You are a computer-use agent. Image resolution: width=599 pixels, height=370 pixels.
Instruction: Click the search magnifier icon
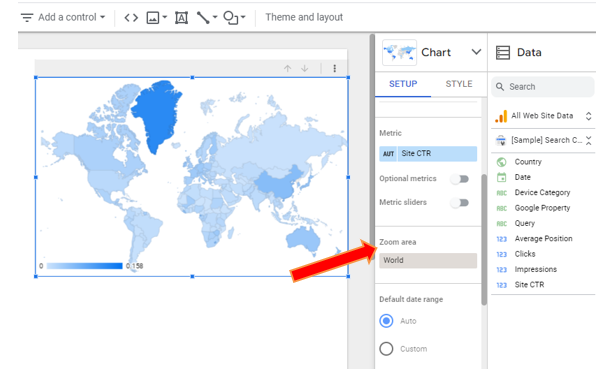point(500,87)
